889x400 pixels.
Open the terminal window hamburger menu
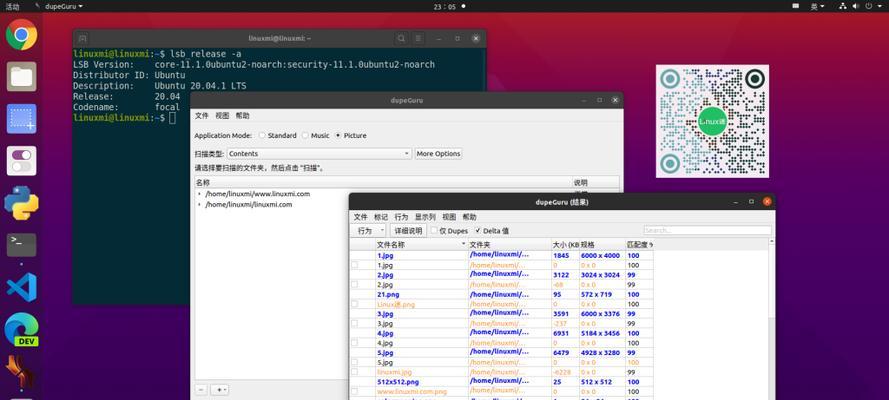(418, 39)
